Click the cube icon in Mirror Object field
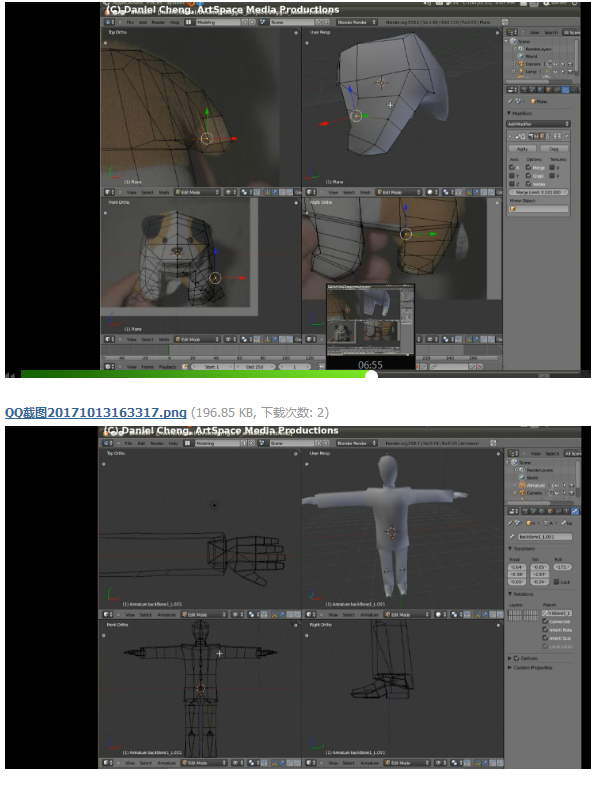Image resolution: width=591 pixels, height=792 pixels. tap(513, 209)
